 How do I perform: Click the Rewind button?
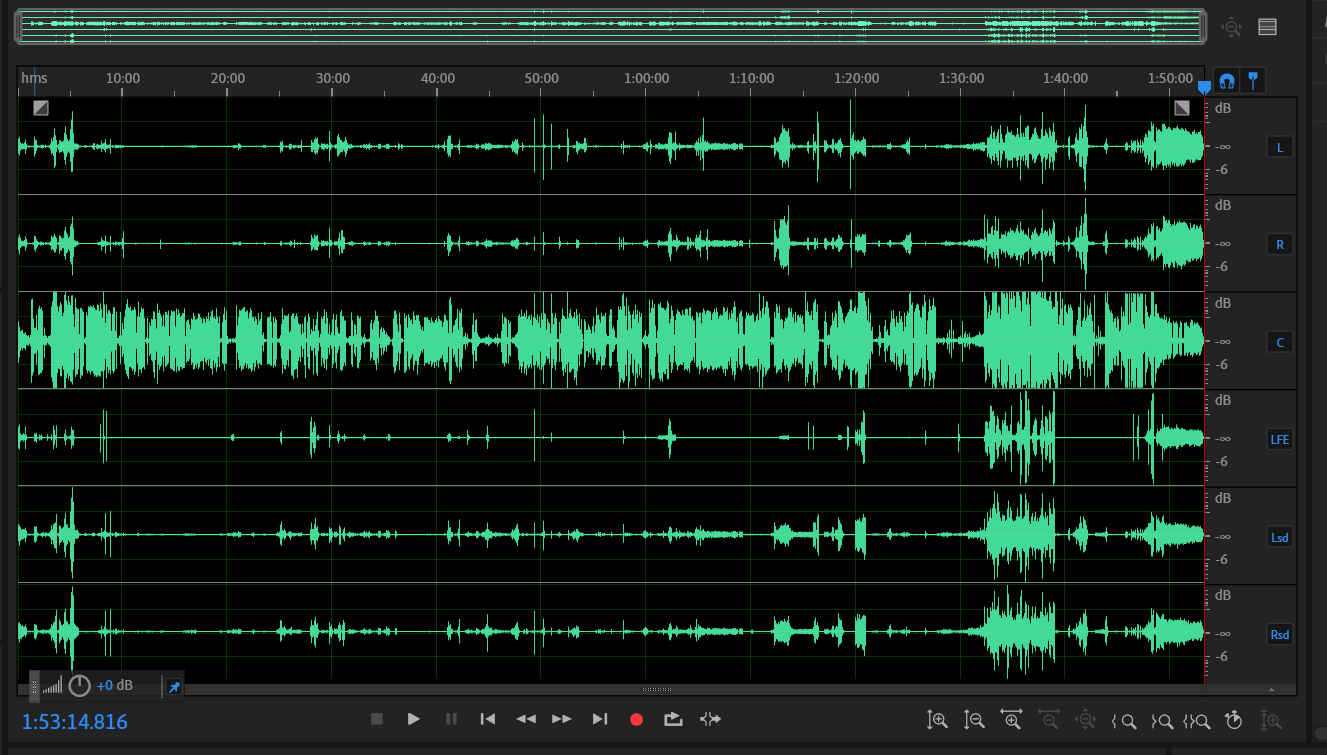tap(525, 719)
